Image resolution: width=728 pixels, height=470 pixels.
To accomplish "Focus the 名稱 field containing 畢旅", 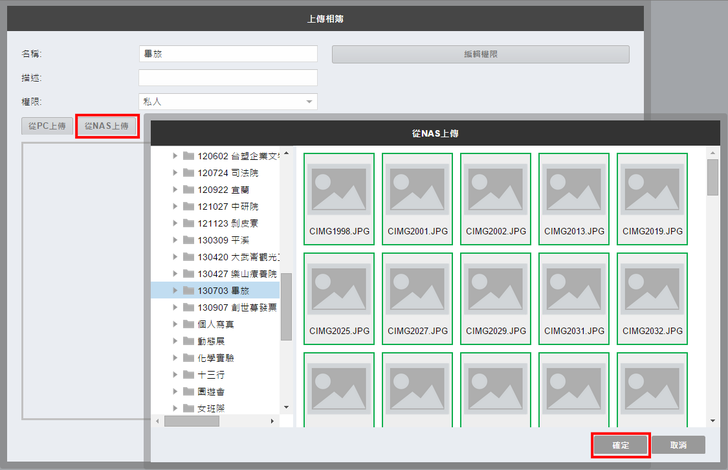I will pyautogui.click(x=228, y=54).
